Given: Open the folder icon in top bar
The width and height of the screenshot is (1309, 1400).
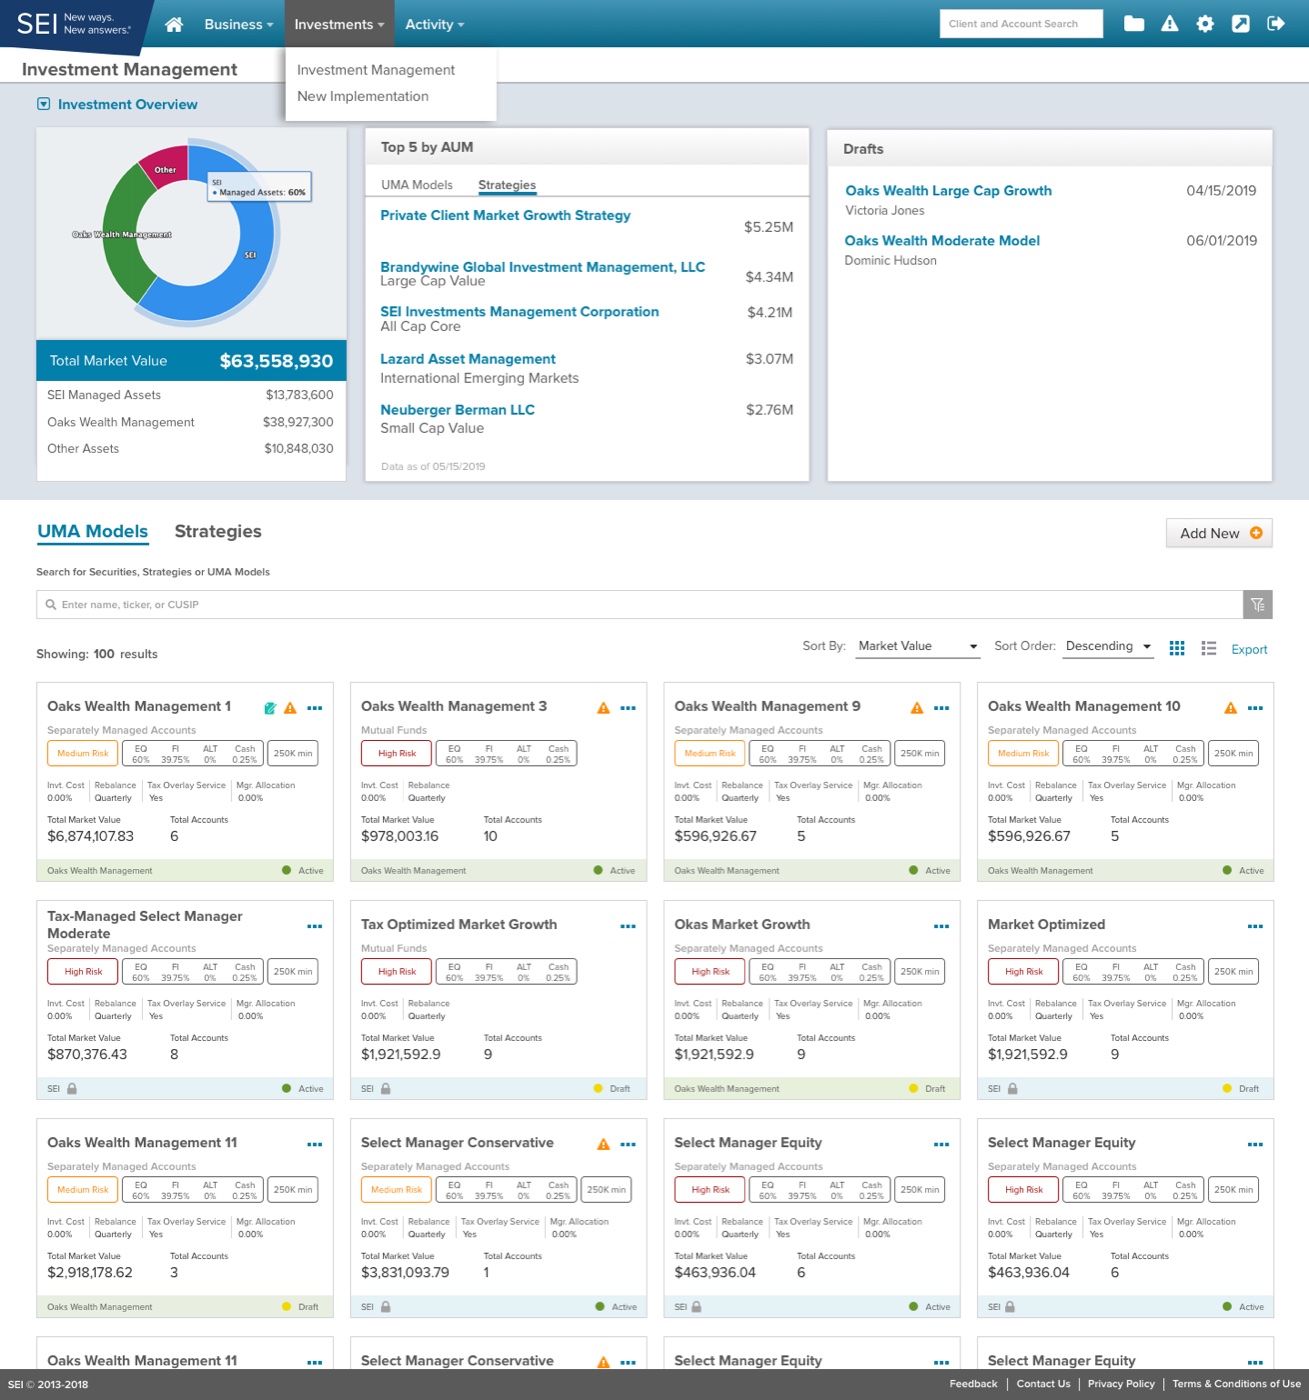Looking at the screenshot, I should 1134,24.
